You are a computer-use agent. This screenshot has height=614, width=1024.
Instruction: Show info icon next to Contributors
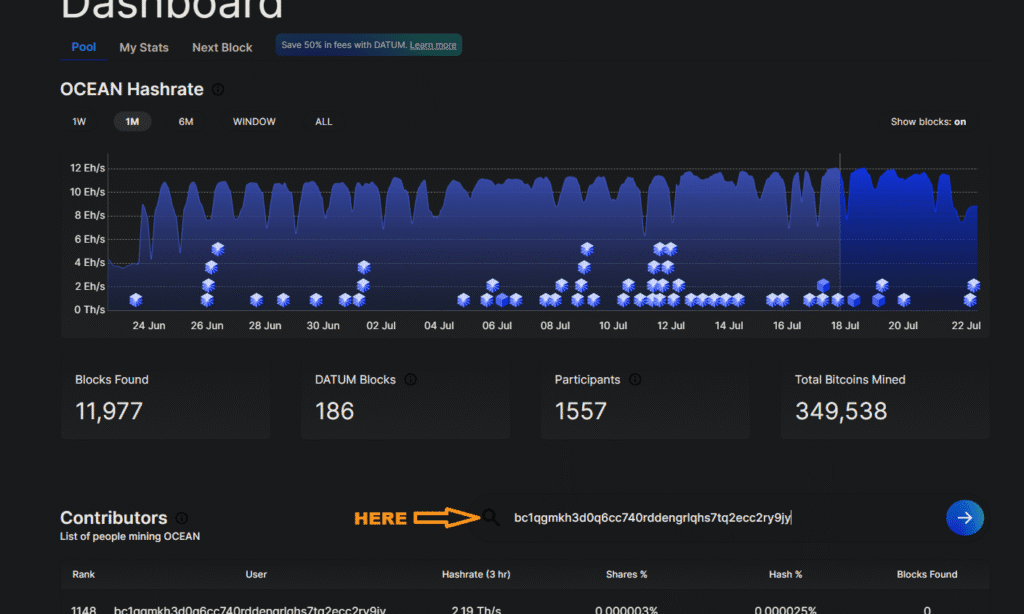point(182,518)
